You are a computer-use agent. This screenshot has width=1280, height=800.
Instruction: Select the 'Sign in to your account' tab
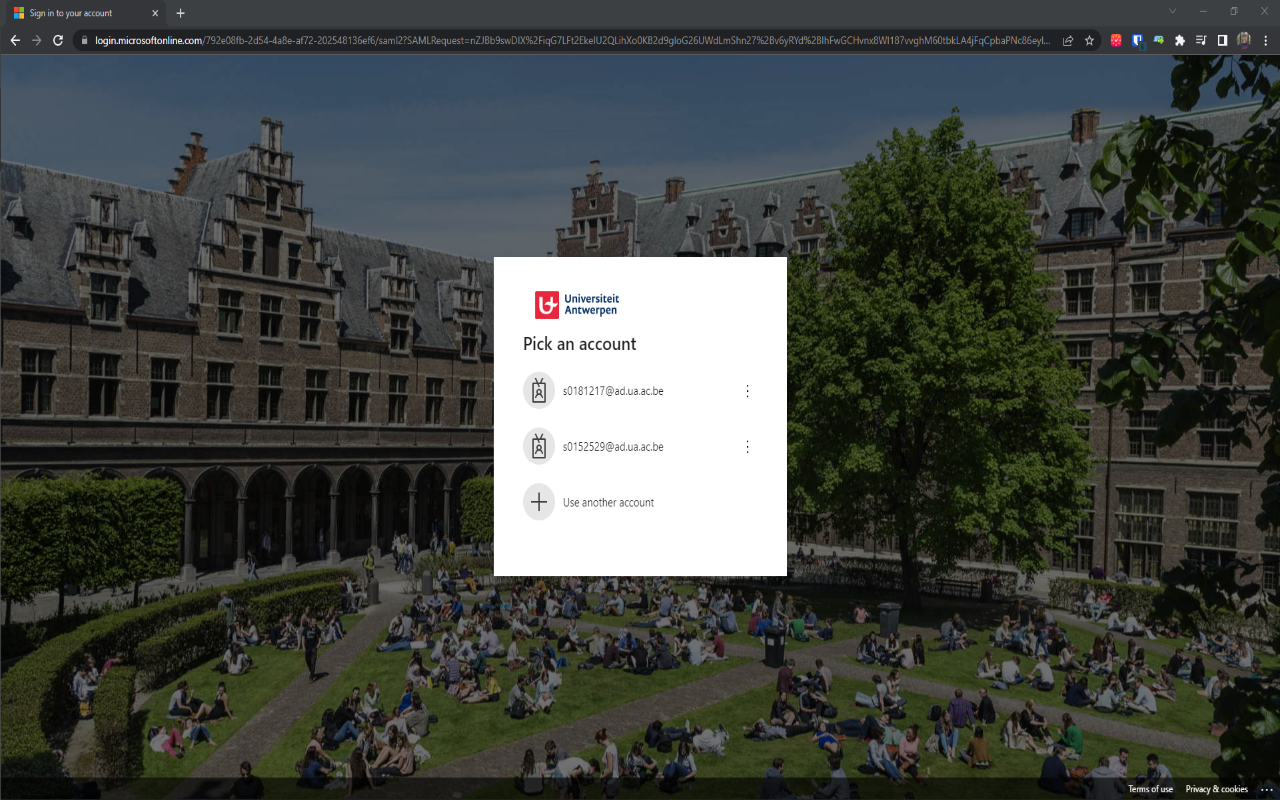[87, 13]
